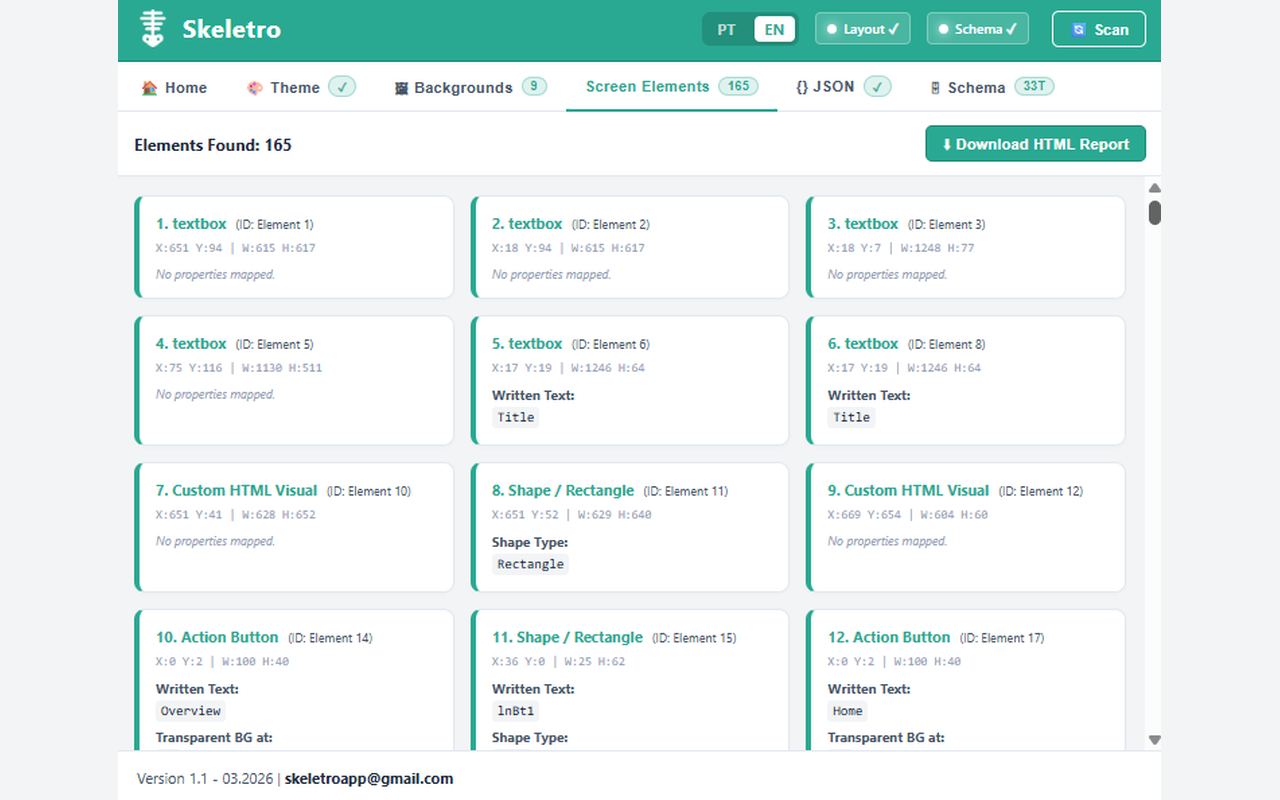Viewport: 1280px width, 800px height.
Task: Click Transparent BG at label in card 10
Action: pos(214,738)
